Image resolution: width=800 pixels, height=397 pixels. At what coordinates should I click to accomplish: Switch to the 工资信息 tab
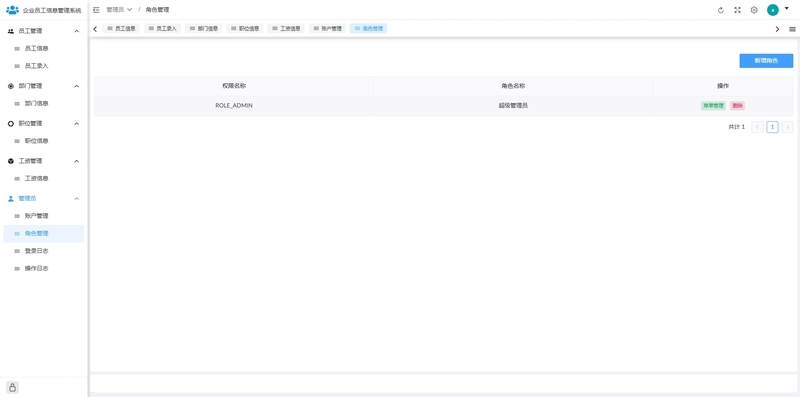[x=286, y=29]
